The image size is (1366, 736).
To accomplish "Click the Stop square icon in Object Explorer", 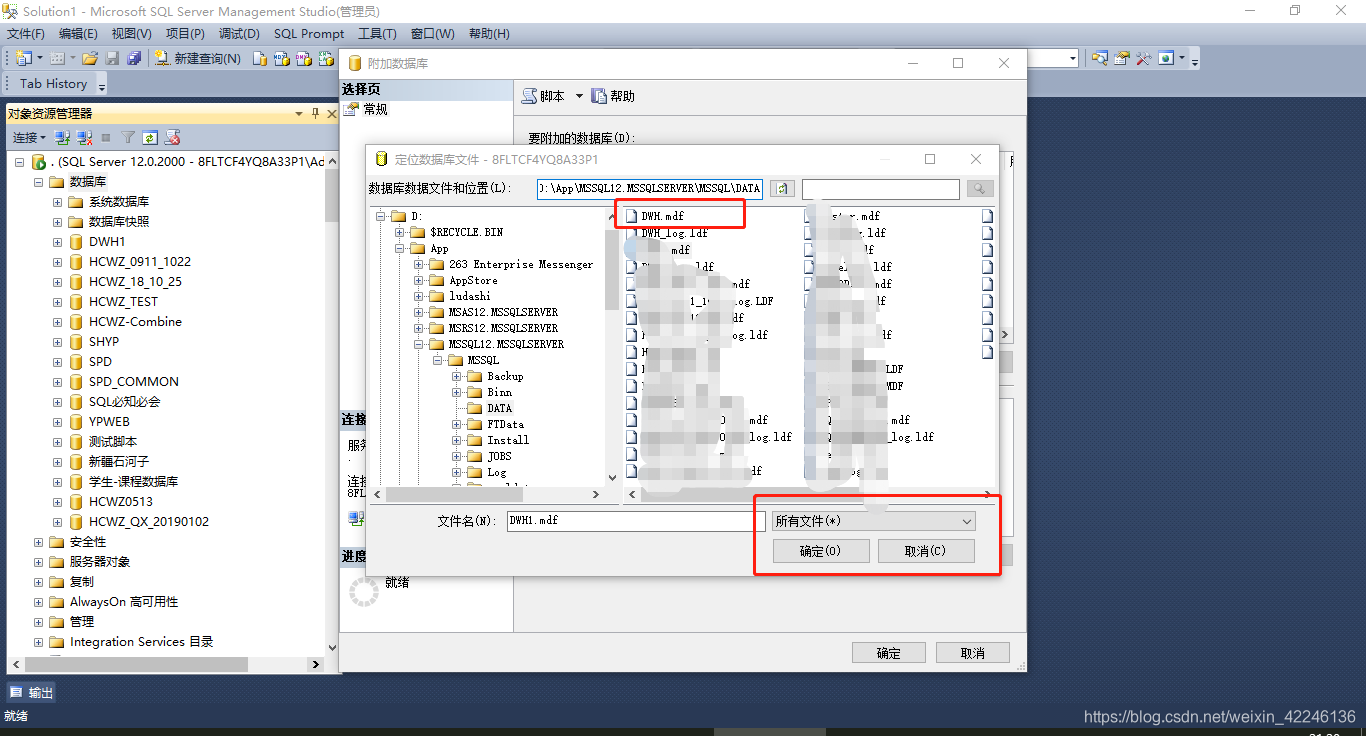I will (106, 137).
